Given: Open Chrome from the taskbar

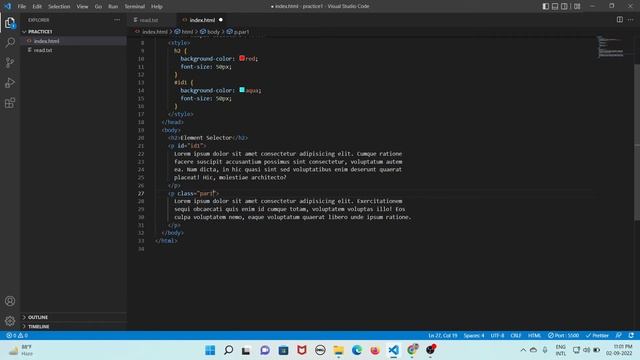Looking at the screenshot, I should pyautogui.click(x=412, y=350).
